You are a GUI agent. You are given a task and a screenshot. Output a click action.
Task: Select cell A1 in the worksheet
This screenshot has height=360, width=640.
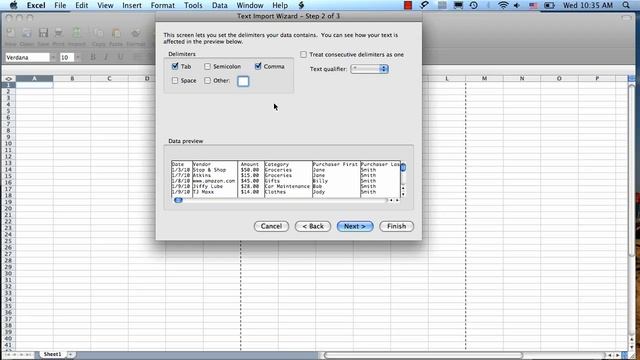(x=34, y=85)
